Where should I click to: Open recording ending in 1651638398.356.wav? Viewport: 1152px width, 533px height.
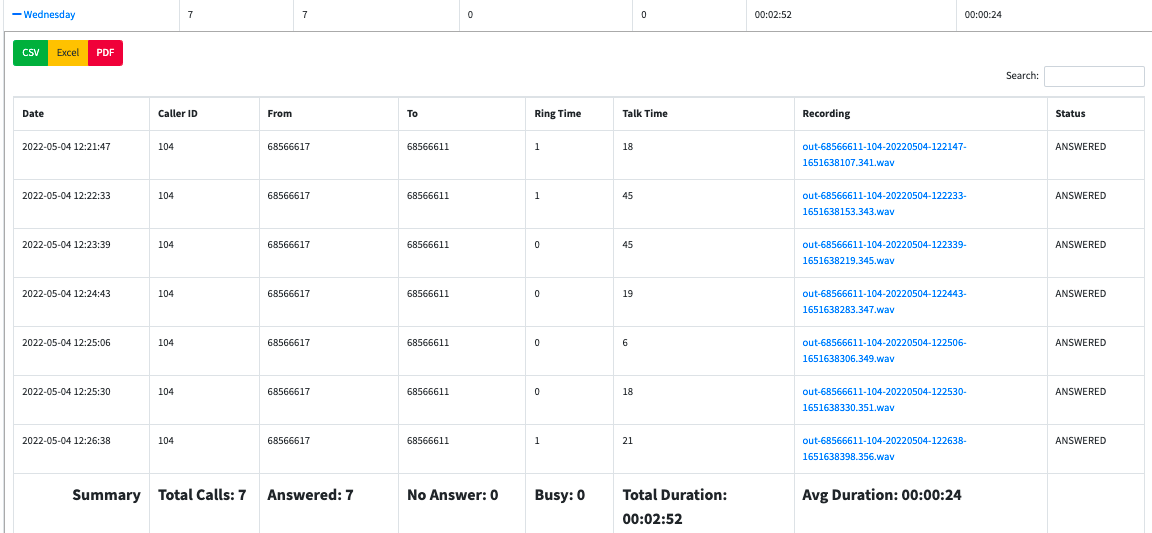click(885, 448)
